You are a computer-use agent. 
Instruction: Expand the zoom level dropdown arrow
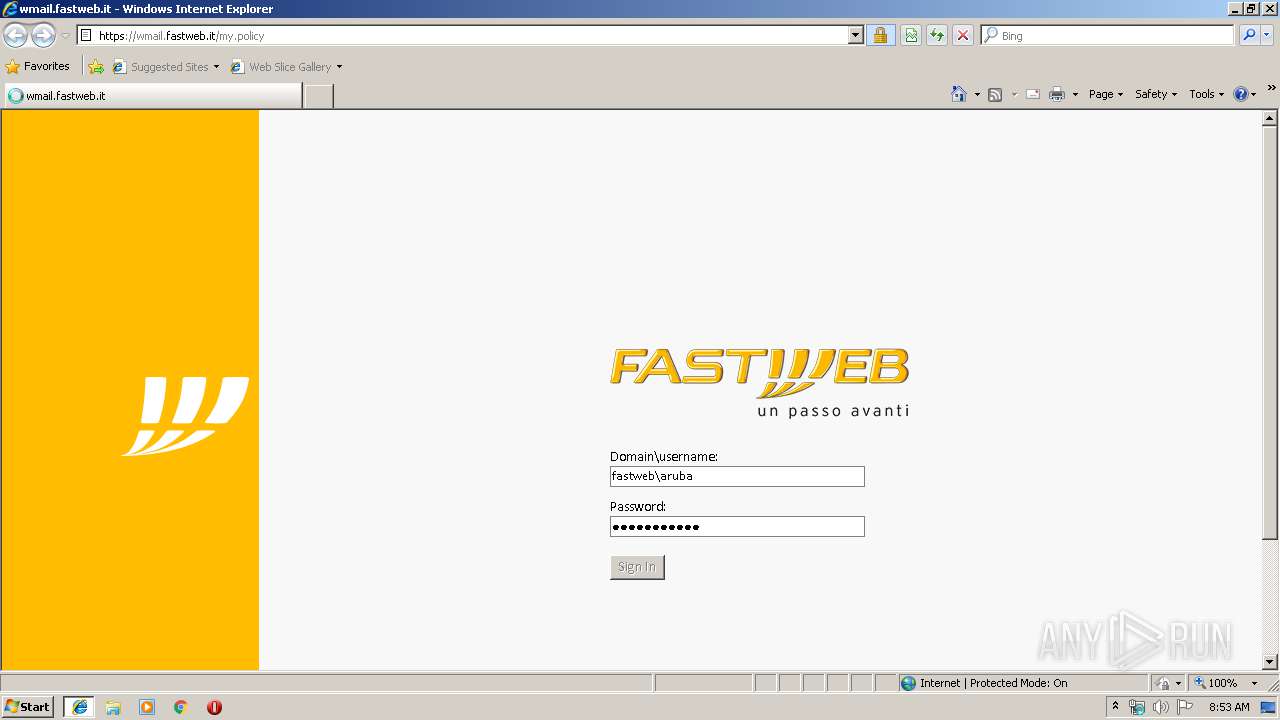coord(1254,683)
